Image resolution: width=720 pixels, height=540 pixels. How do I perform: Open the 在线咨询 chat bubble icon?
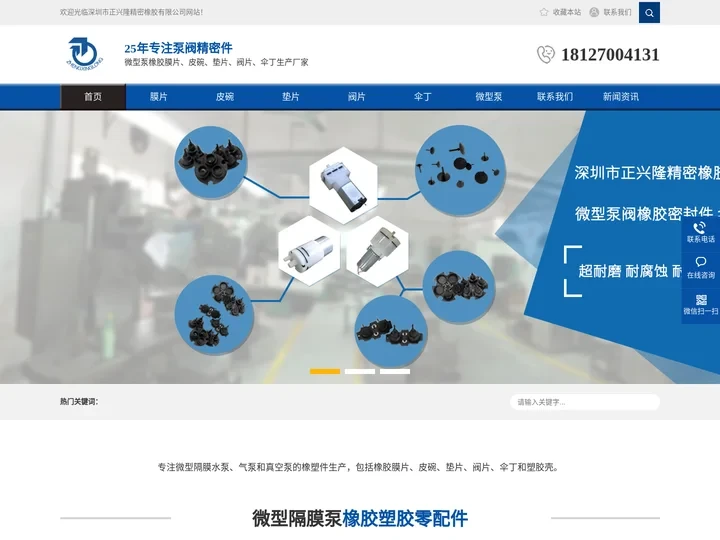[x=700, y=262]
